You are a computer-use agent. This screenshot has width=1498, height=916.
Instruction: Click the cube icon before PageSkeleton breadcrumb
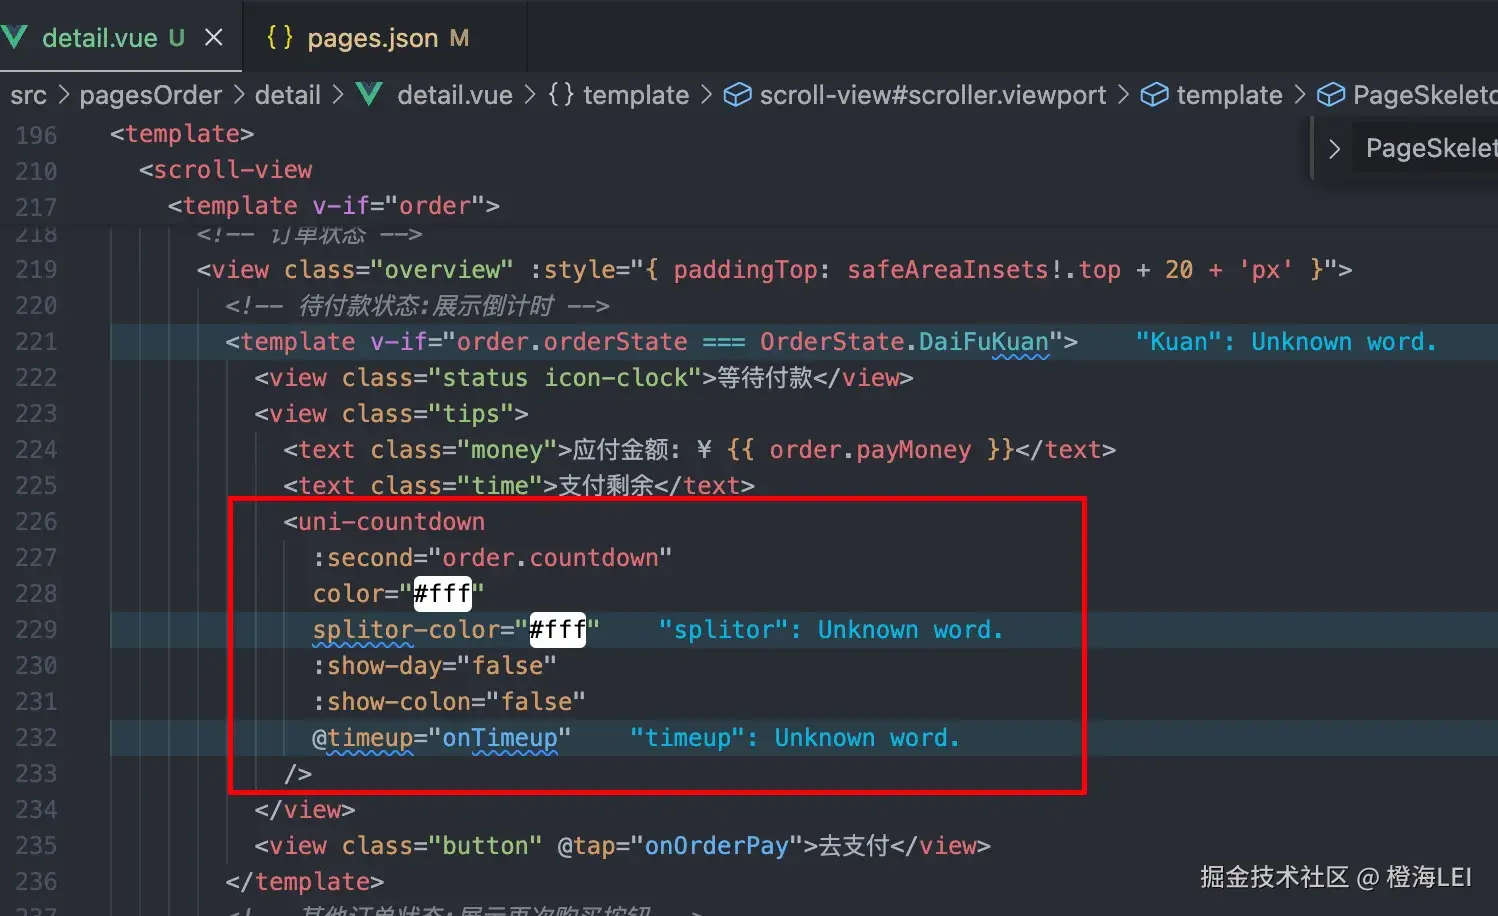(1331, 95)
